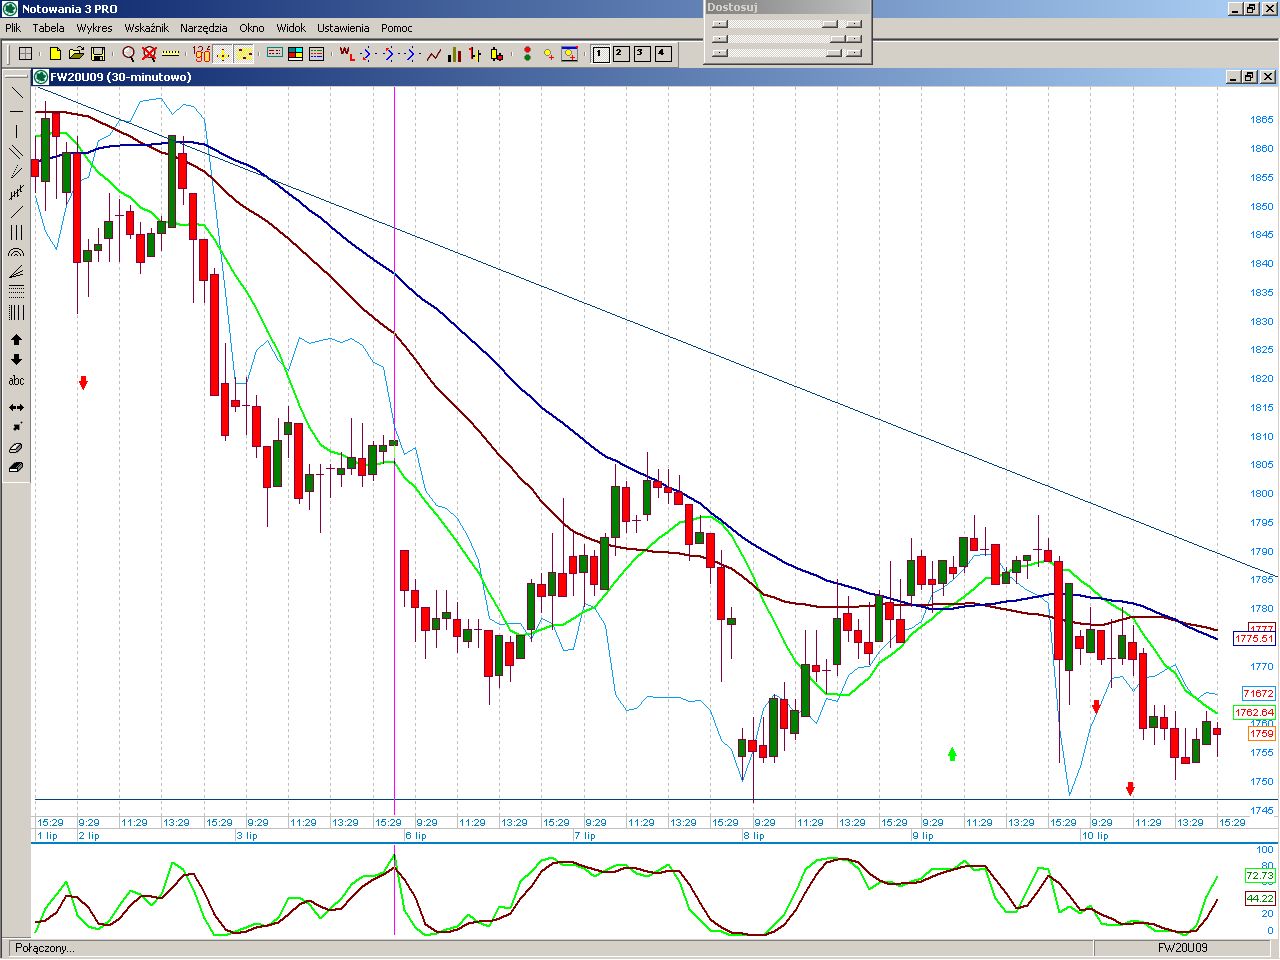Pick the abc text annotation tool

(16, 381)
